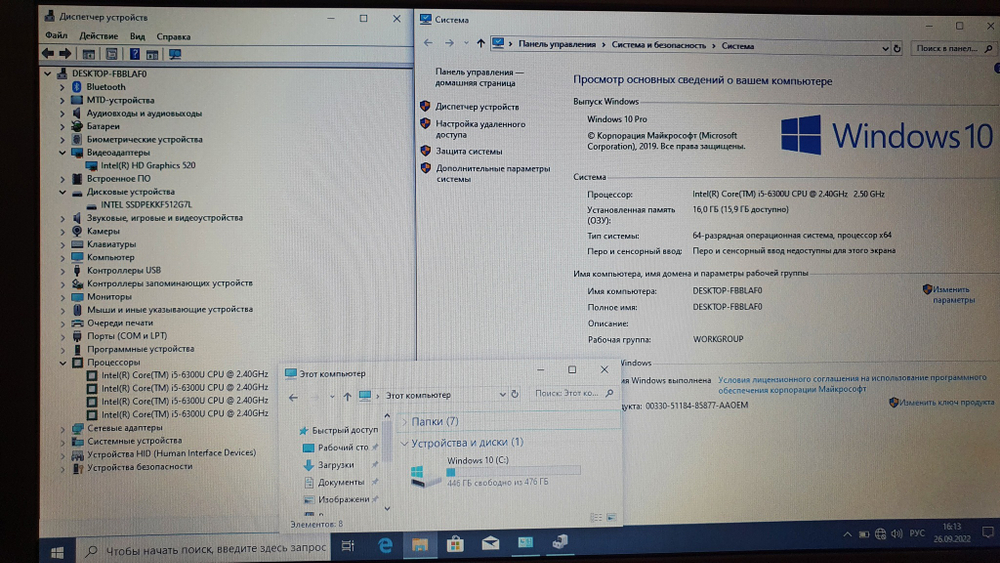Expand the Сетевые адаптеры category
Viewport: 1000px width, 563px height.
pos(62,428)
